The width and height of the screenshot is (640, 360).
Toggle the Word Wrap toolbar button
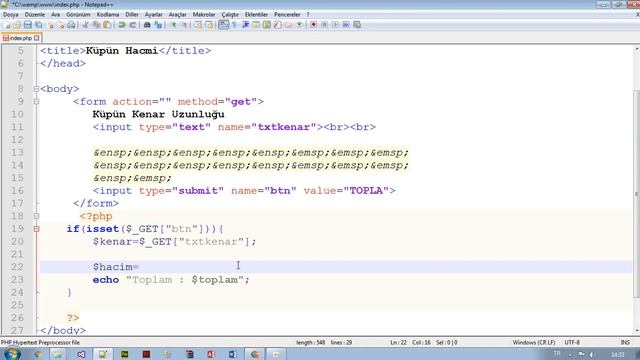[x=223, y=25]
